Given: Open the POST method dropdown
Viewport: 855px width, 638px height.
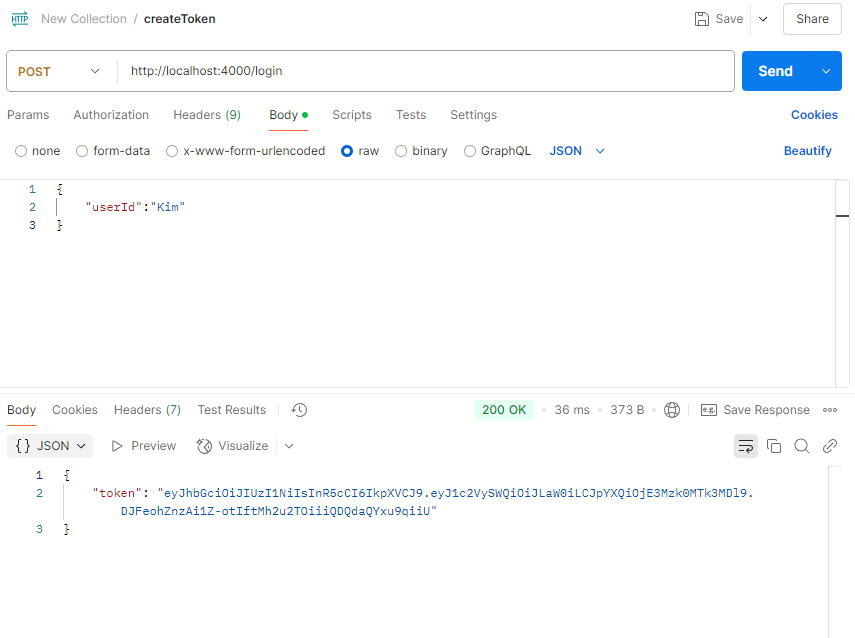Looking at the screenshot, I should [59, 71].
